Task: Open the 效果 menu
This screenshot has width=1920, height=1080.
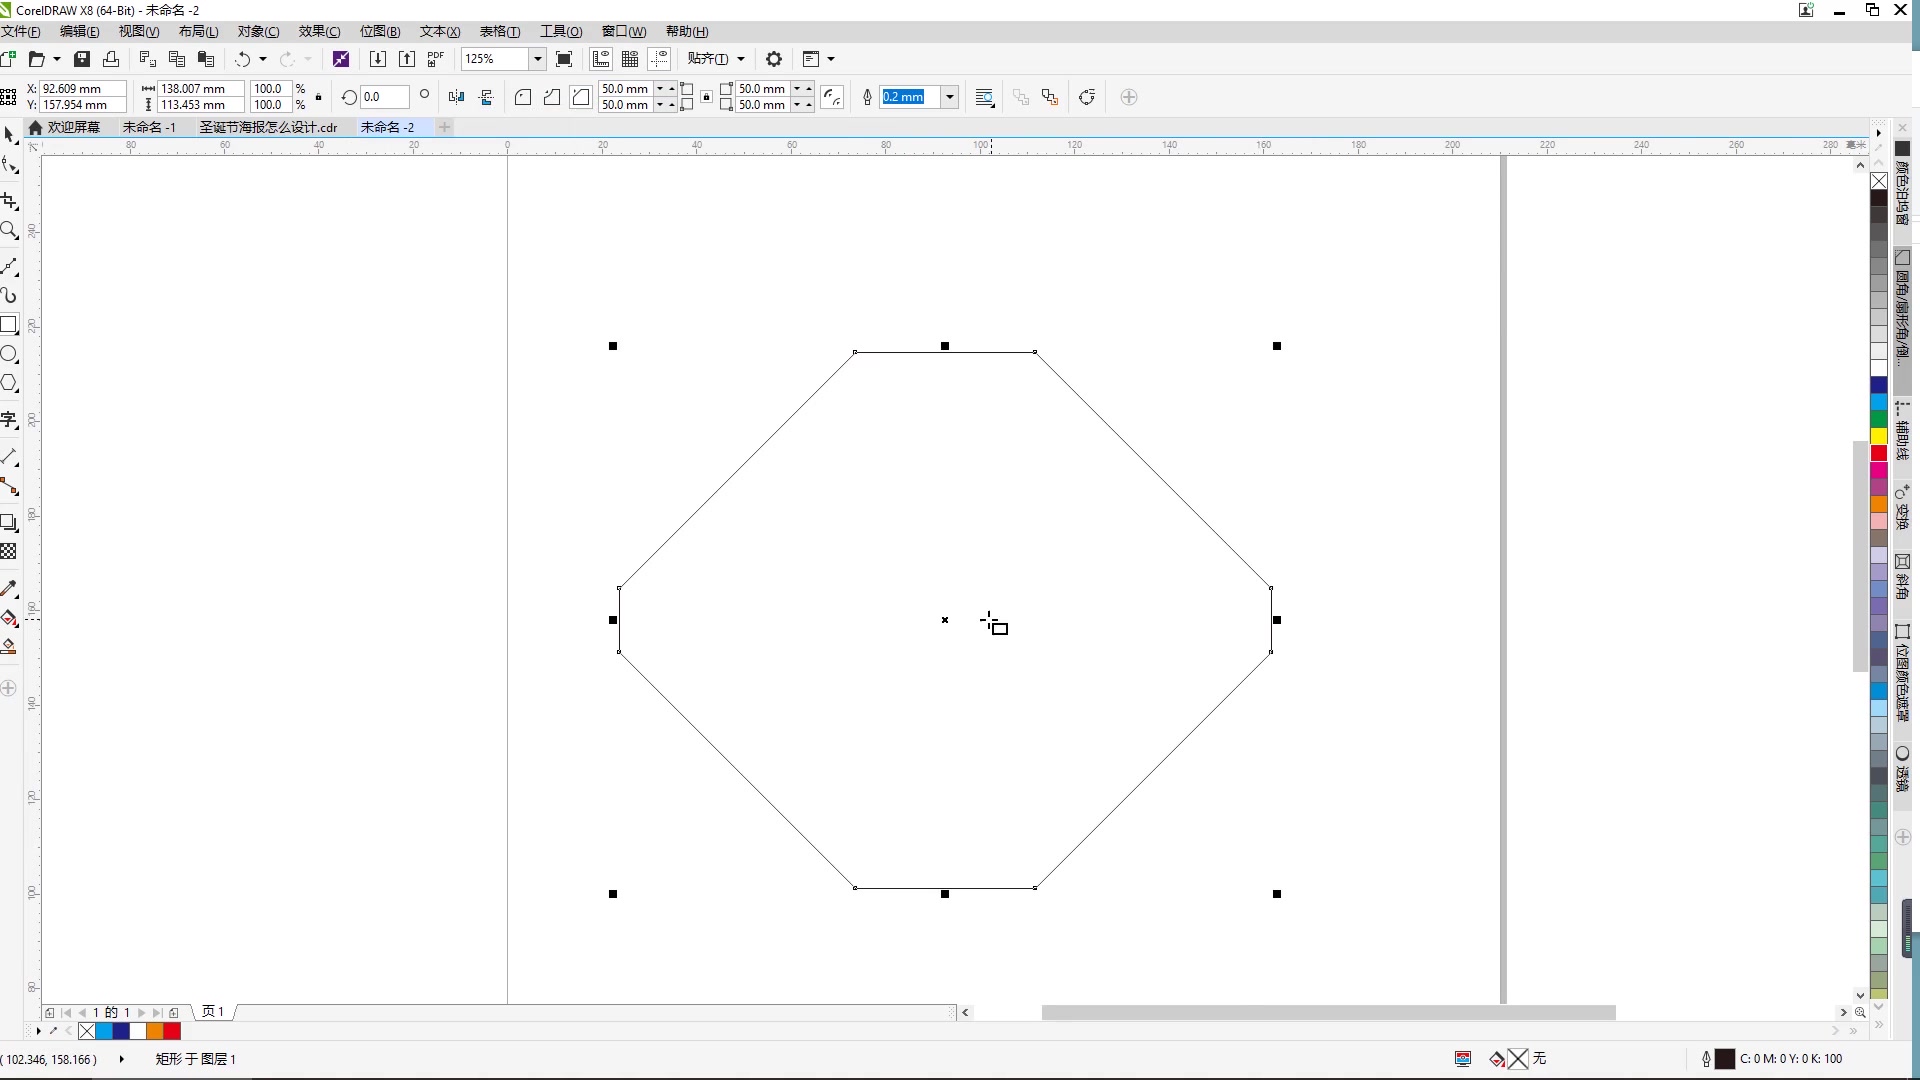Action: coord(319,31)
